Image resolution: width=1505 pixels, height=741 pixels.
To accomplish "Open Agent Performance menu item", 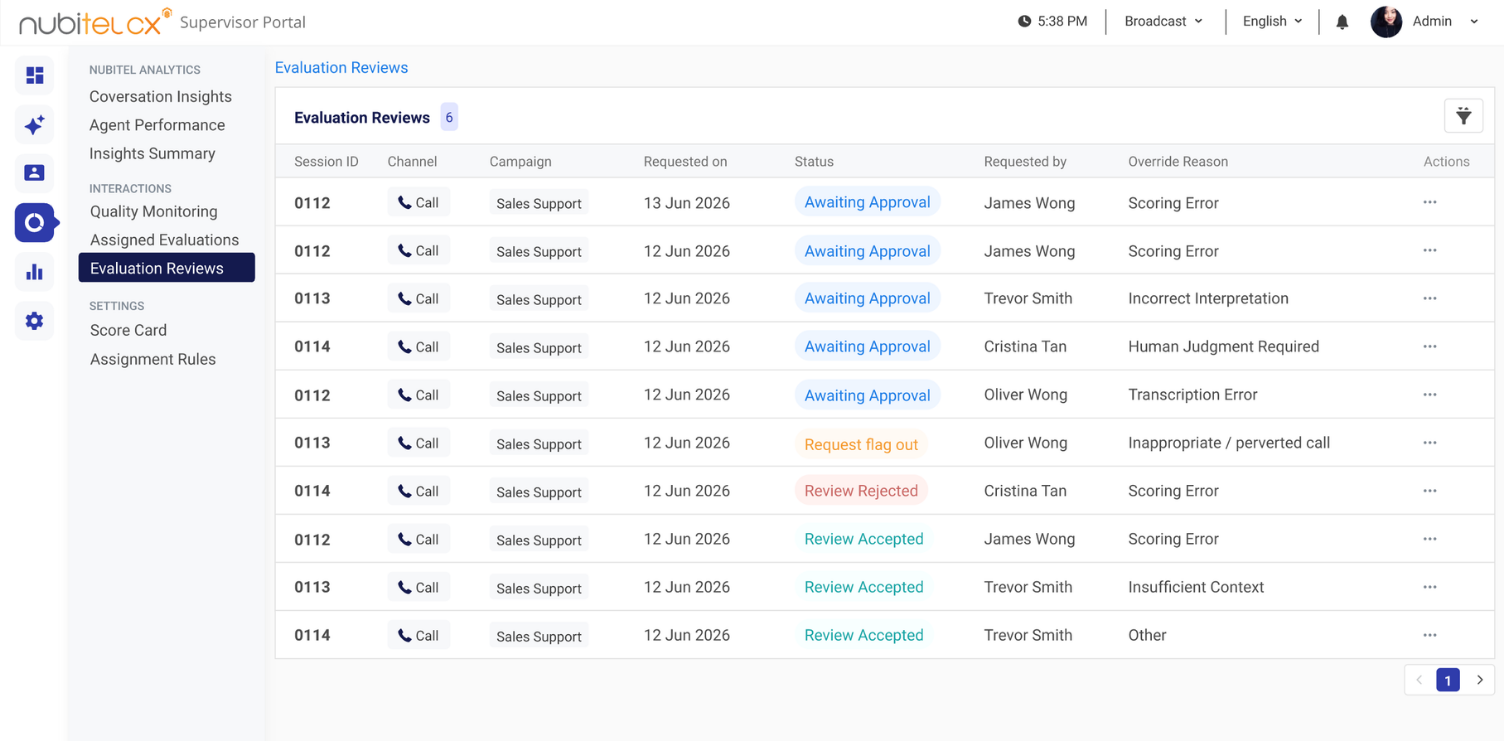I will pos(157,125).
